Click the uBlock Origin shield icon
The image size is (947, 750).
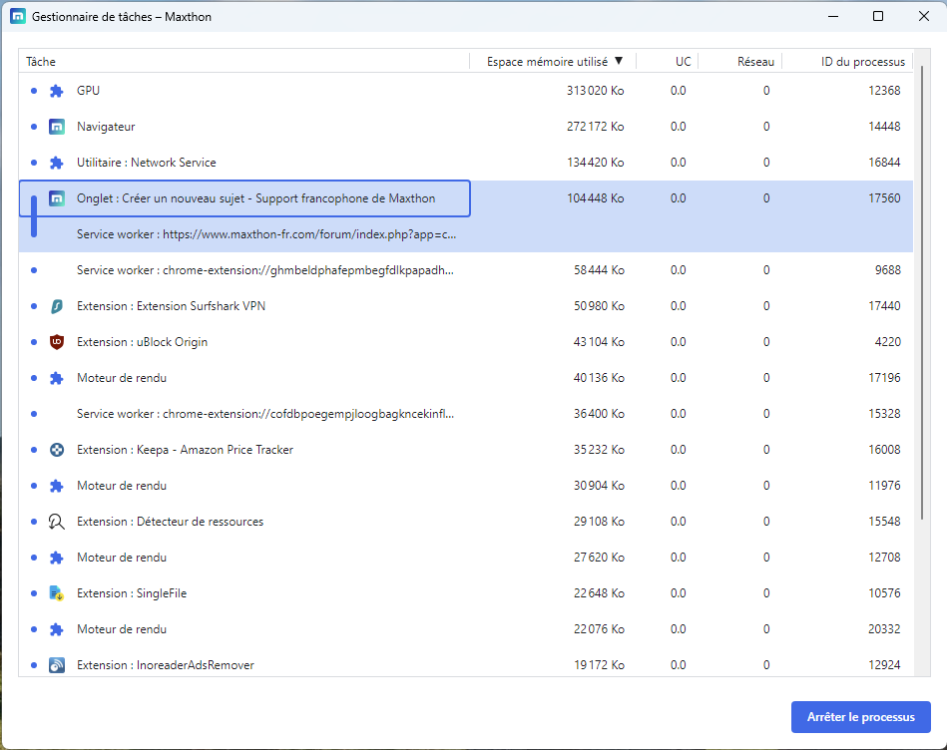tap(57, 342)
